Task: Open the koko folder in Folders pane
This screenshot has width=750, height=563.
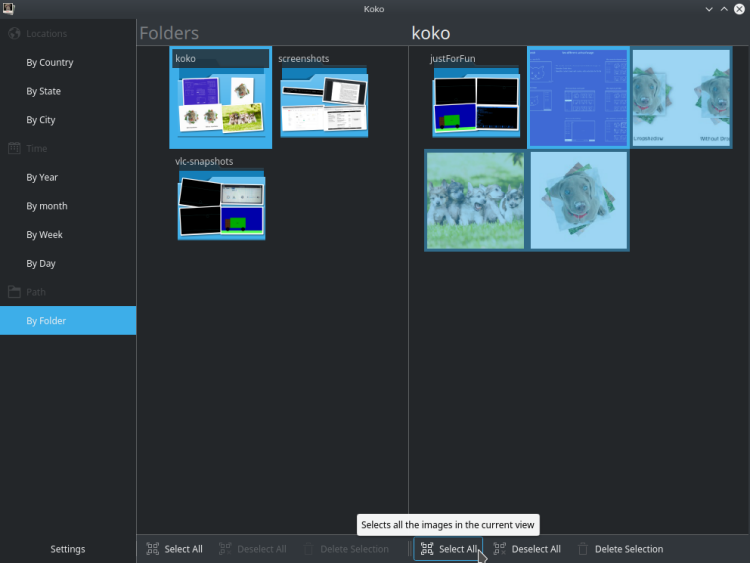Action: [x=221, y=98]
